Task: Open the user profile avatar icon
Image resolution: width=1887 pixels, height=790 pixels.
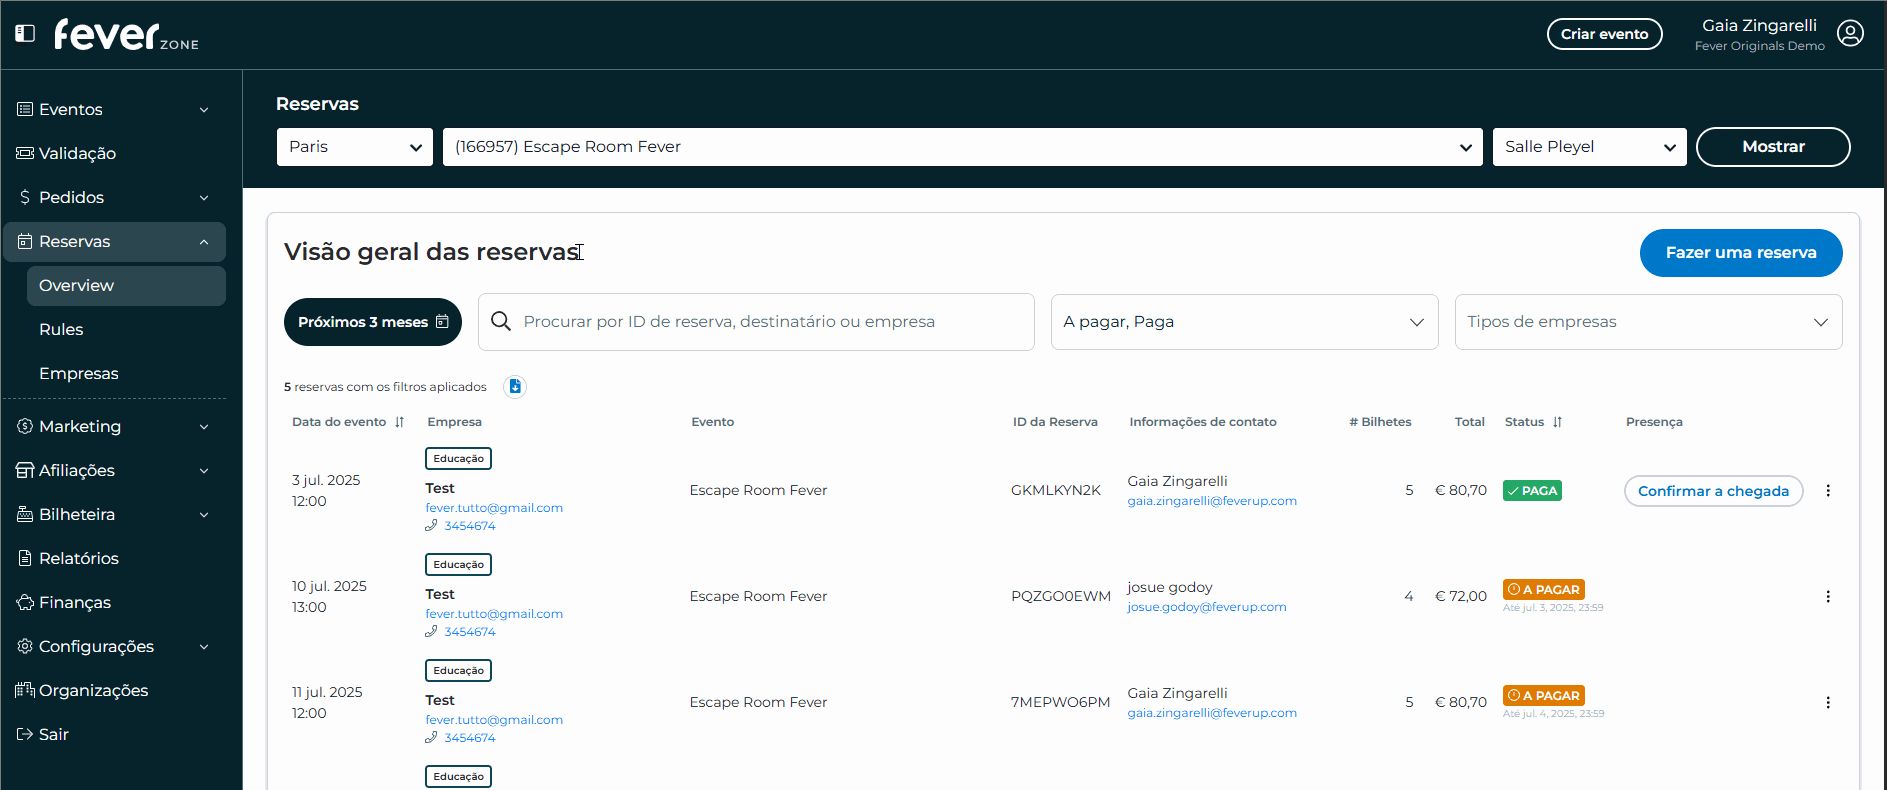Action: 1851,34
